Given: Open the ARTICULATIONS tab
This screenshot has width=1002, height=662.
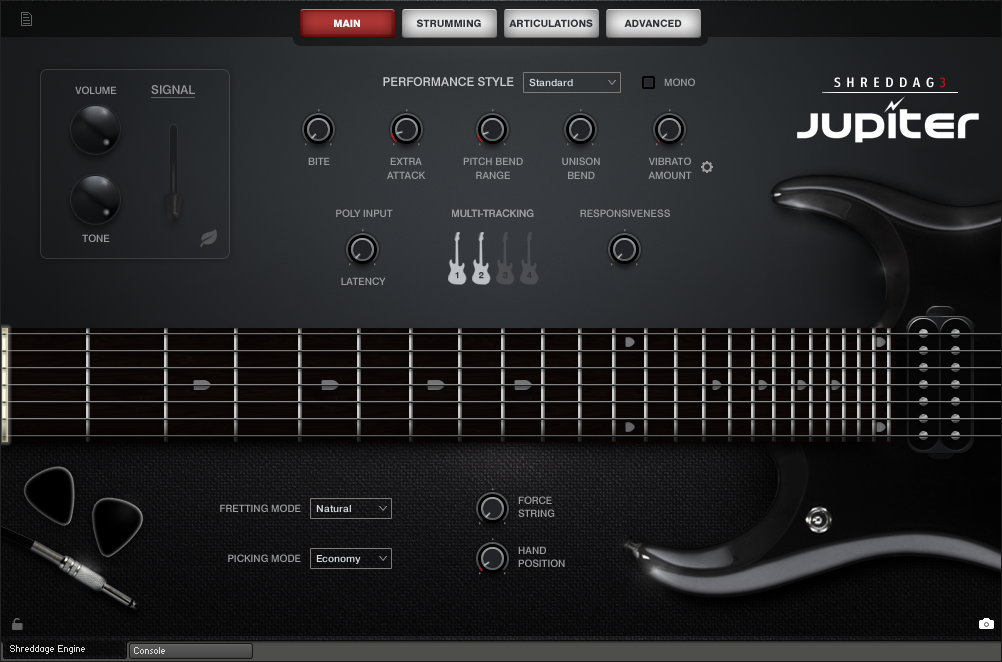Looking at the screenshot, I should (x=551, y=22).
